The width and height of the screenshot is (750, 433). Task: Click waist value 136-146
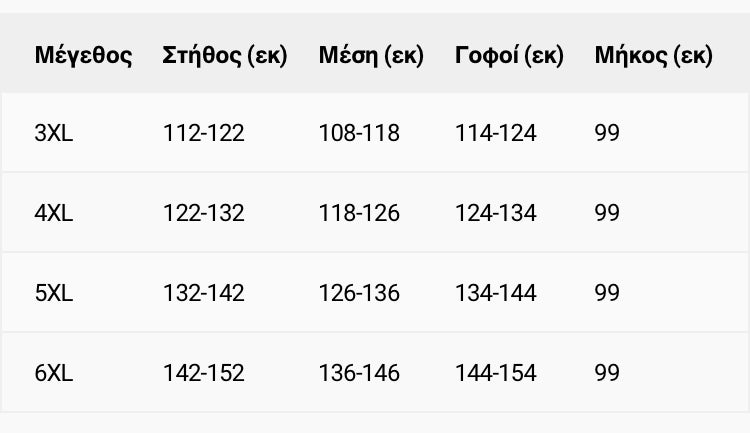tap(359, 373)
